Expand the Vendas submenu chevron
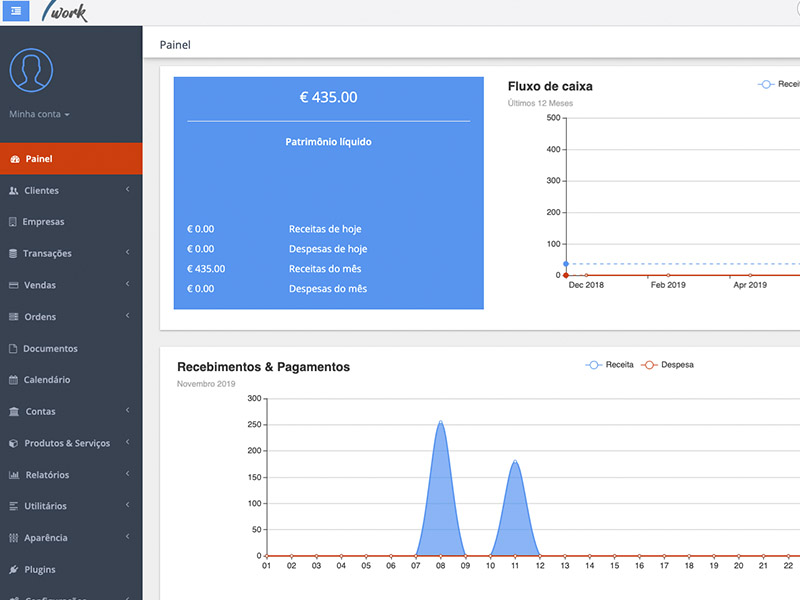This screenshot has width=800, height=600. click(128, 285)
